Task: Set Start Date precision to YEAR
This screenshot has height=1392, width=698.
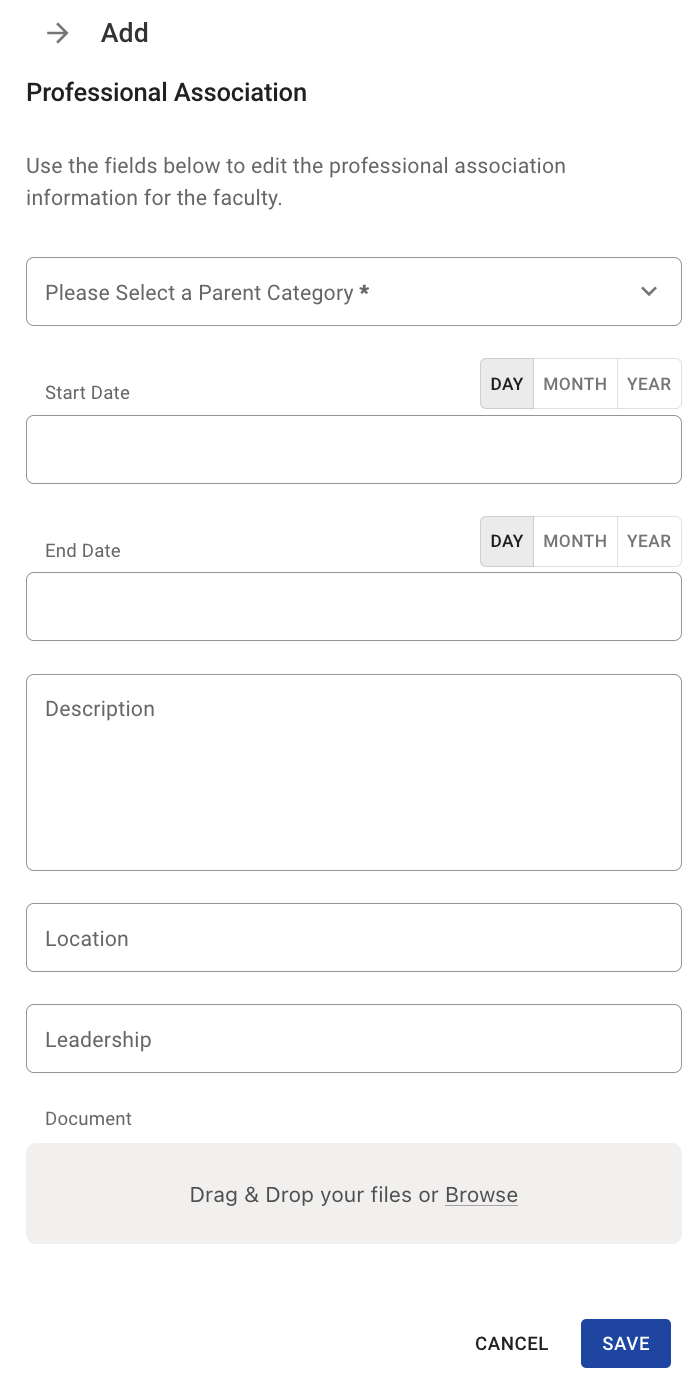Action: (649, 384)
